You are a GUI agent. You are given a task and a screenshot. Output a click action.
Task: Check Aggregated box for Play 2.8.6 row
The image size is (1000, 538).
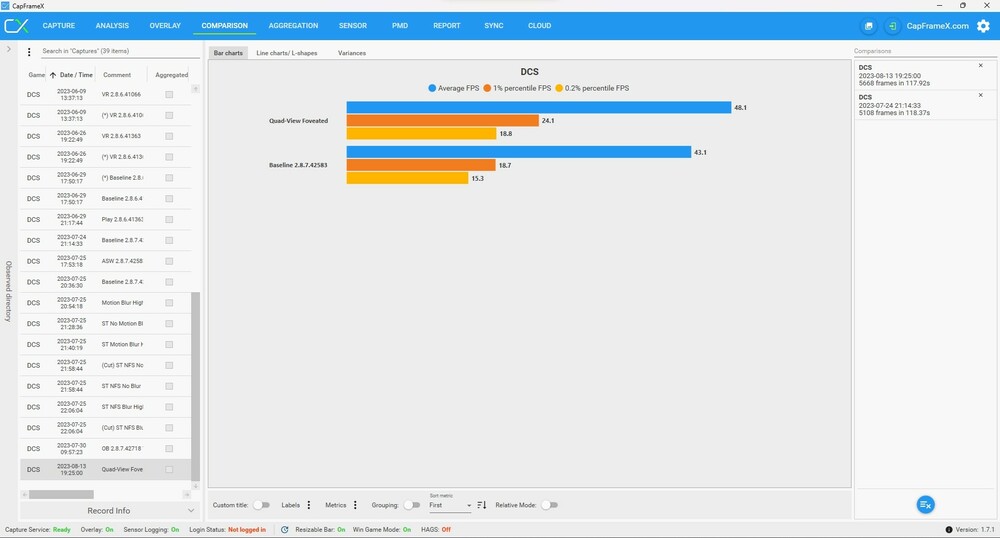[169, 219]
